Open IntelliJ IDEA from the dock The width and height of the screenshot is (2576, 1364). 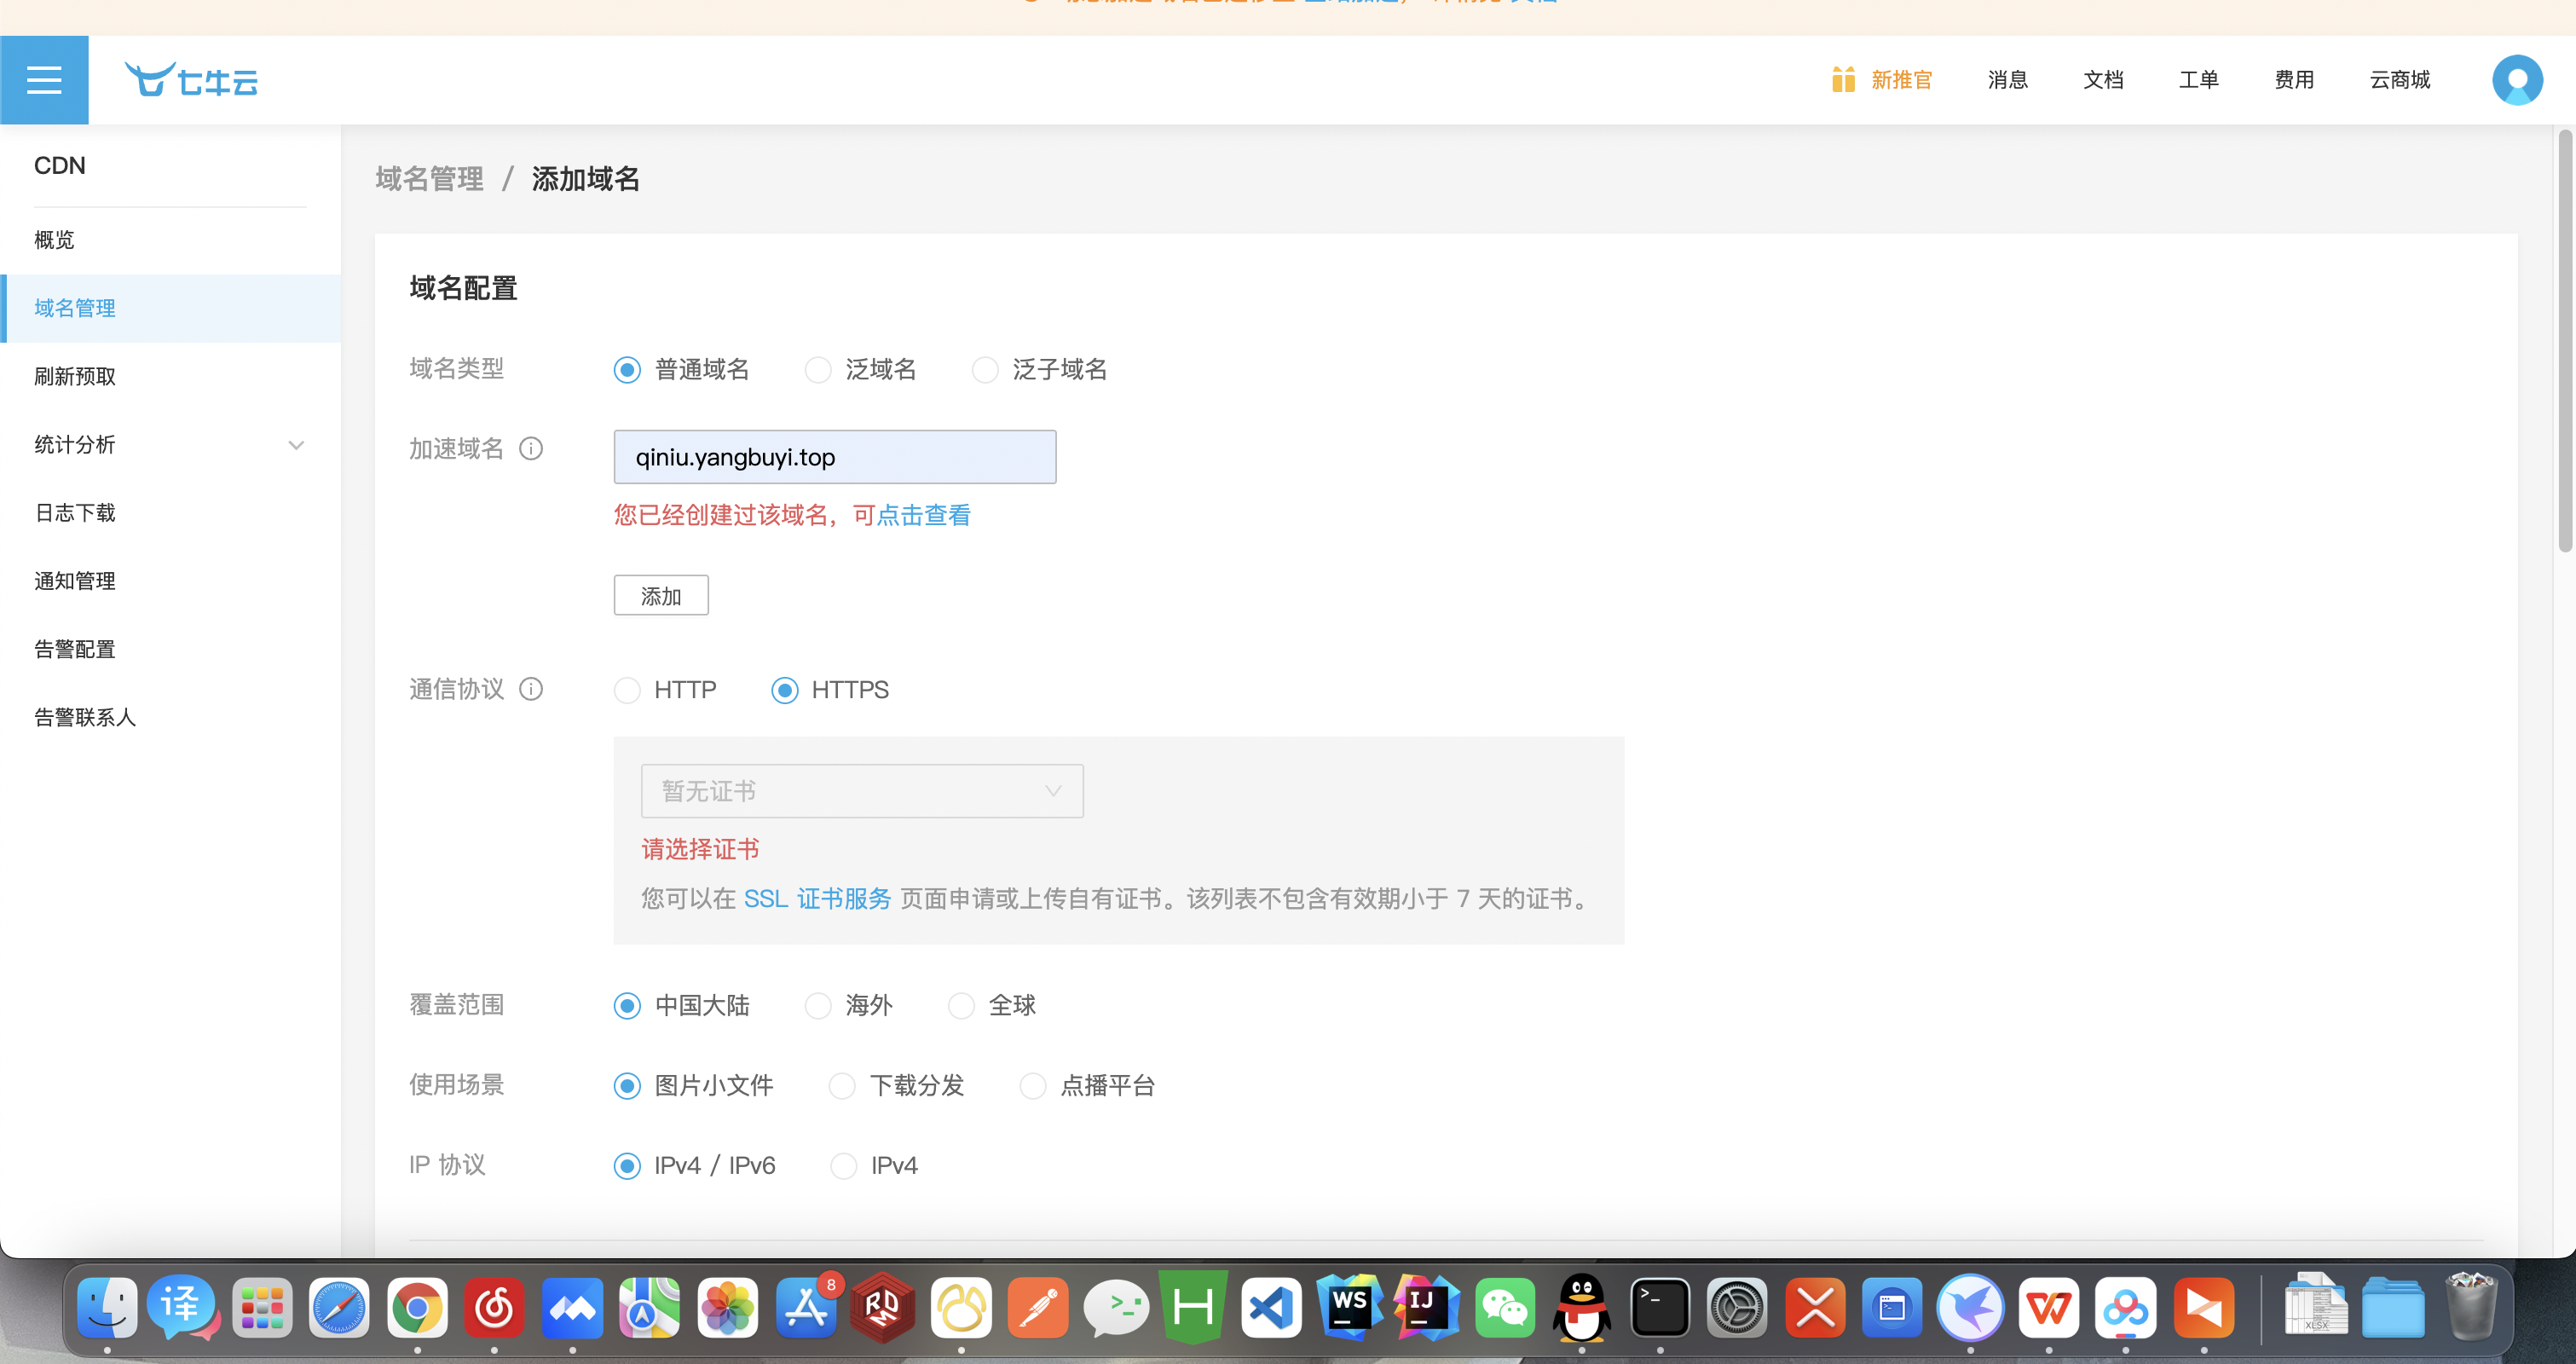[x=1427, y=1307]
